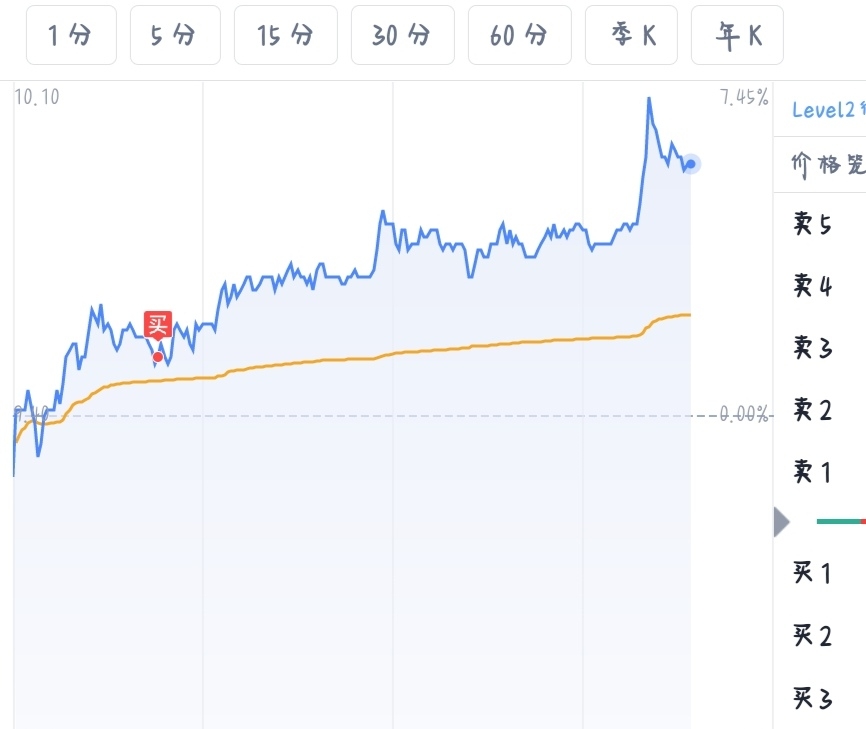
Task: Select the 买1 order row
Action: click(813, 573)
